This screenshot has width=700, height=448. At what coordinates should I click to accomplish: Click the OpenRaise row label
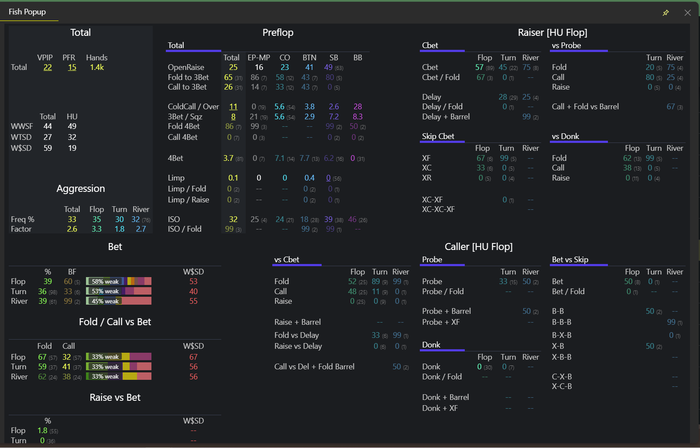click(186, 67)
